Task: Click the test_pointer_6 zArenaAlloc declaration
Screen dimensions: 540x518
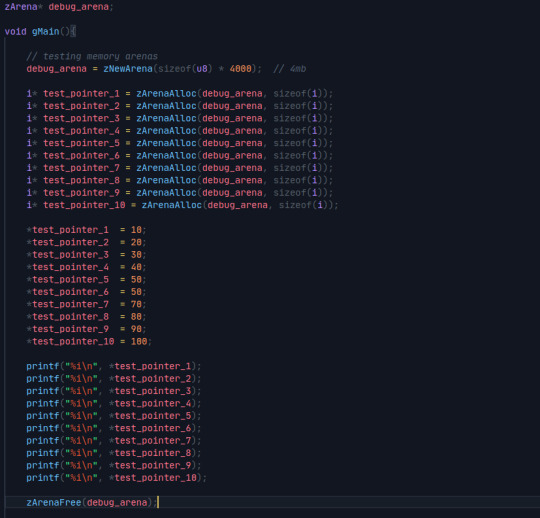Action: point(180,156)
